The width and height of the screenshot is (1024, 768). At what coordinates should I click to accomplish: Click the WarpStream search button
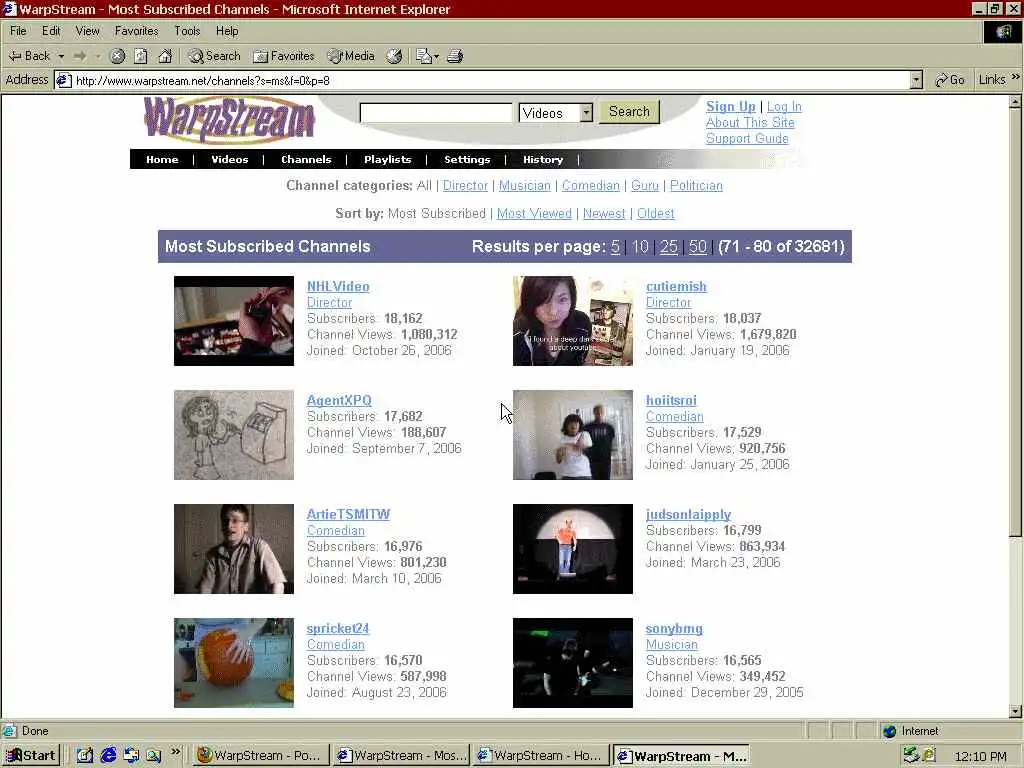click(630, 112)
